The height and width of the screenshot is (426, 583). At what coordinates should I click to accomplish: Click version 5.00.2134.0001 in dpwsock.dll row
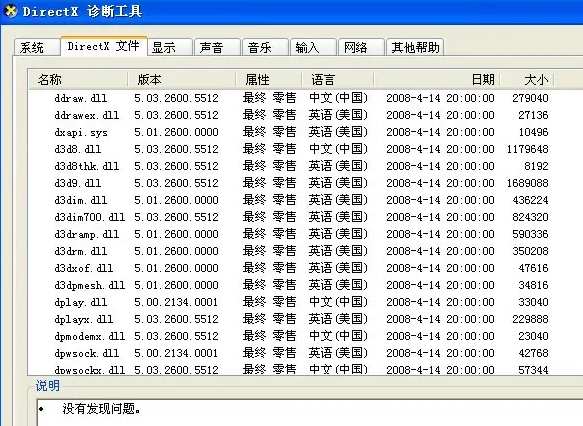(x=176, y=353)
